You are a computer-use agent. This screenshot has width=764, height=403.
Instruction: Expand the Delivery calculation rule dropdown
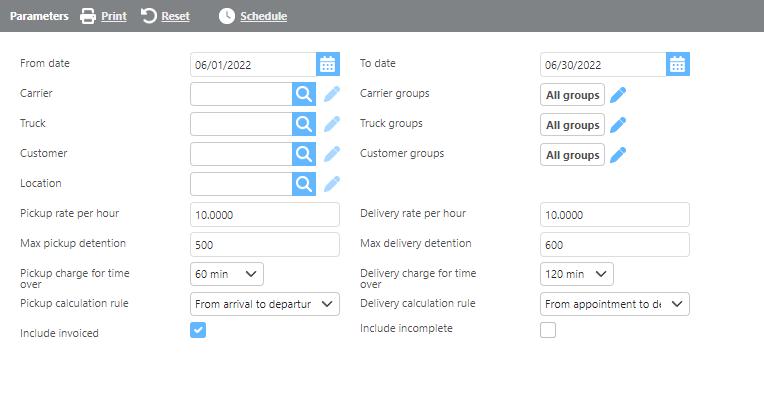[x=615, y=304]
